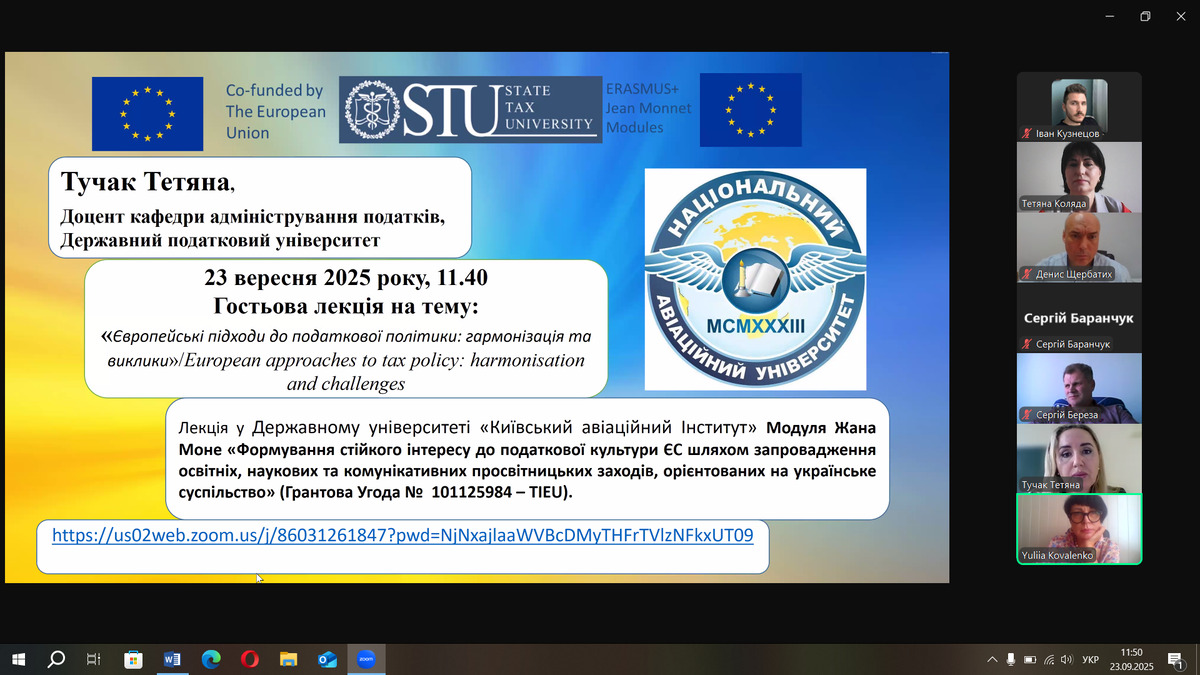Click muted mic icon beside Іван Кузнецов
Viewport: 1200px width, 675px height.
pos(1026,133)
